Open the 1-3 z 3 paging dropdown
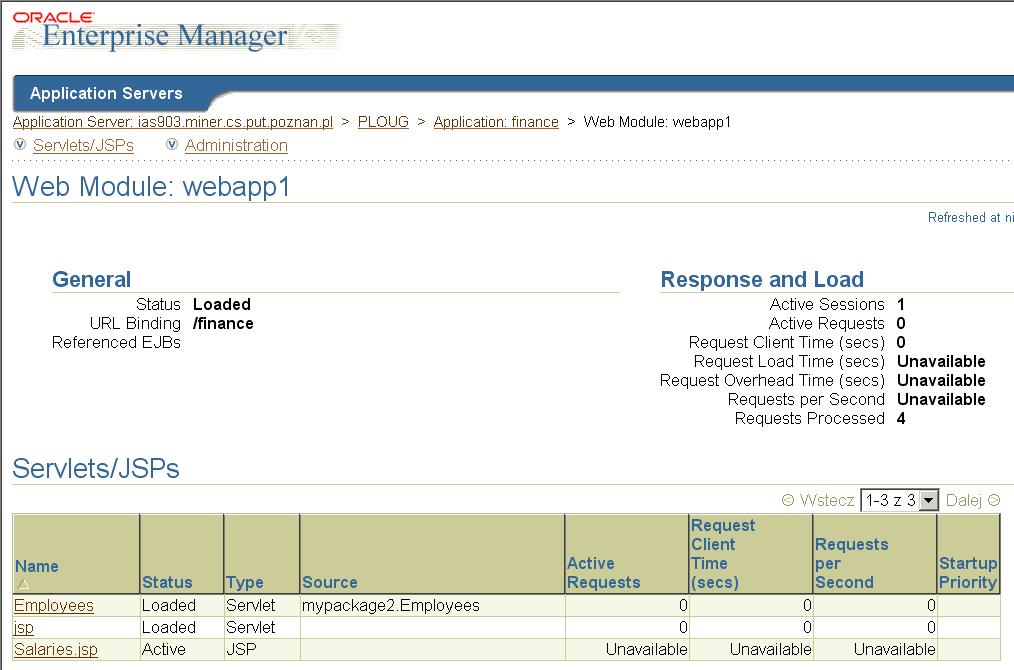The image size is (1014, 670). (x=899, y=500)
